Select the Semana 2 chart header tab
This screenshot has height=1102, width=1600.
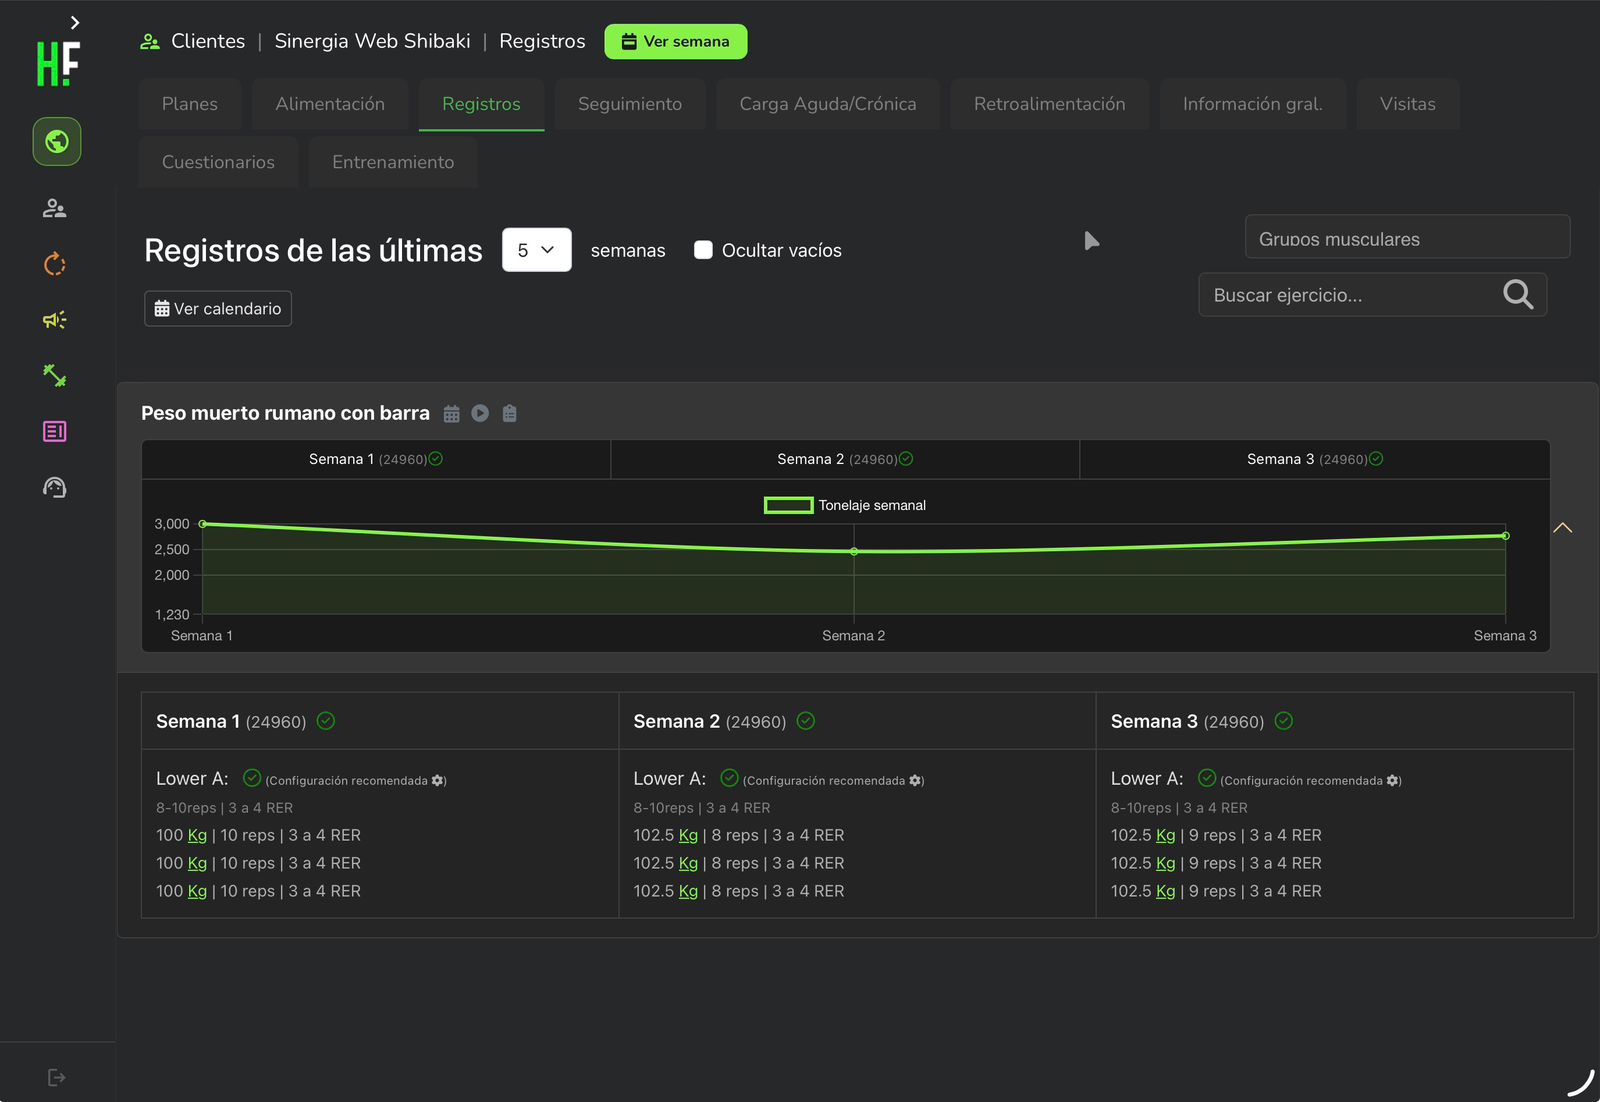(x=845, y=459)
